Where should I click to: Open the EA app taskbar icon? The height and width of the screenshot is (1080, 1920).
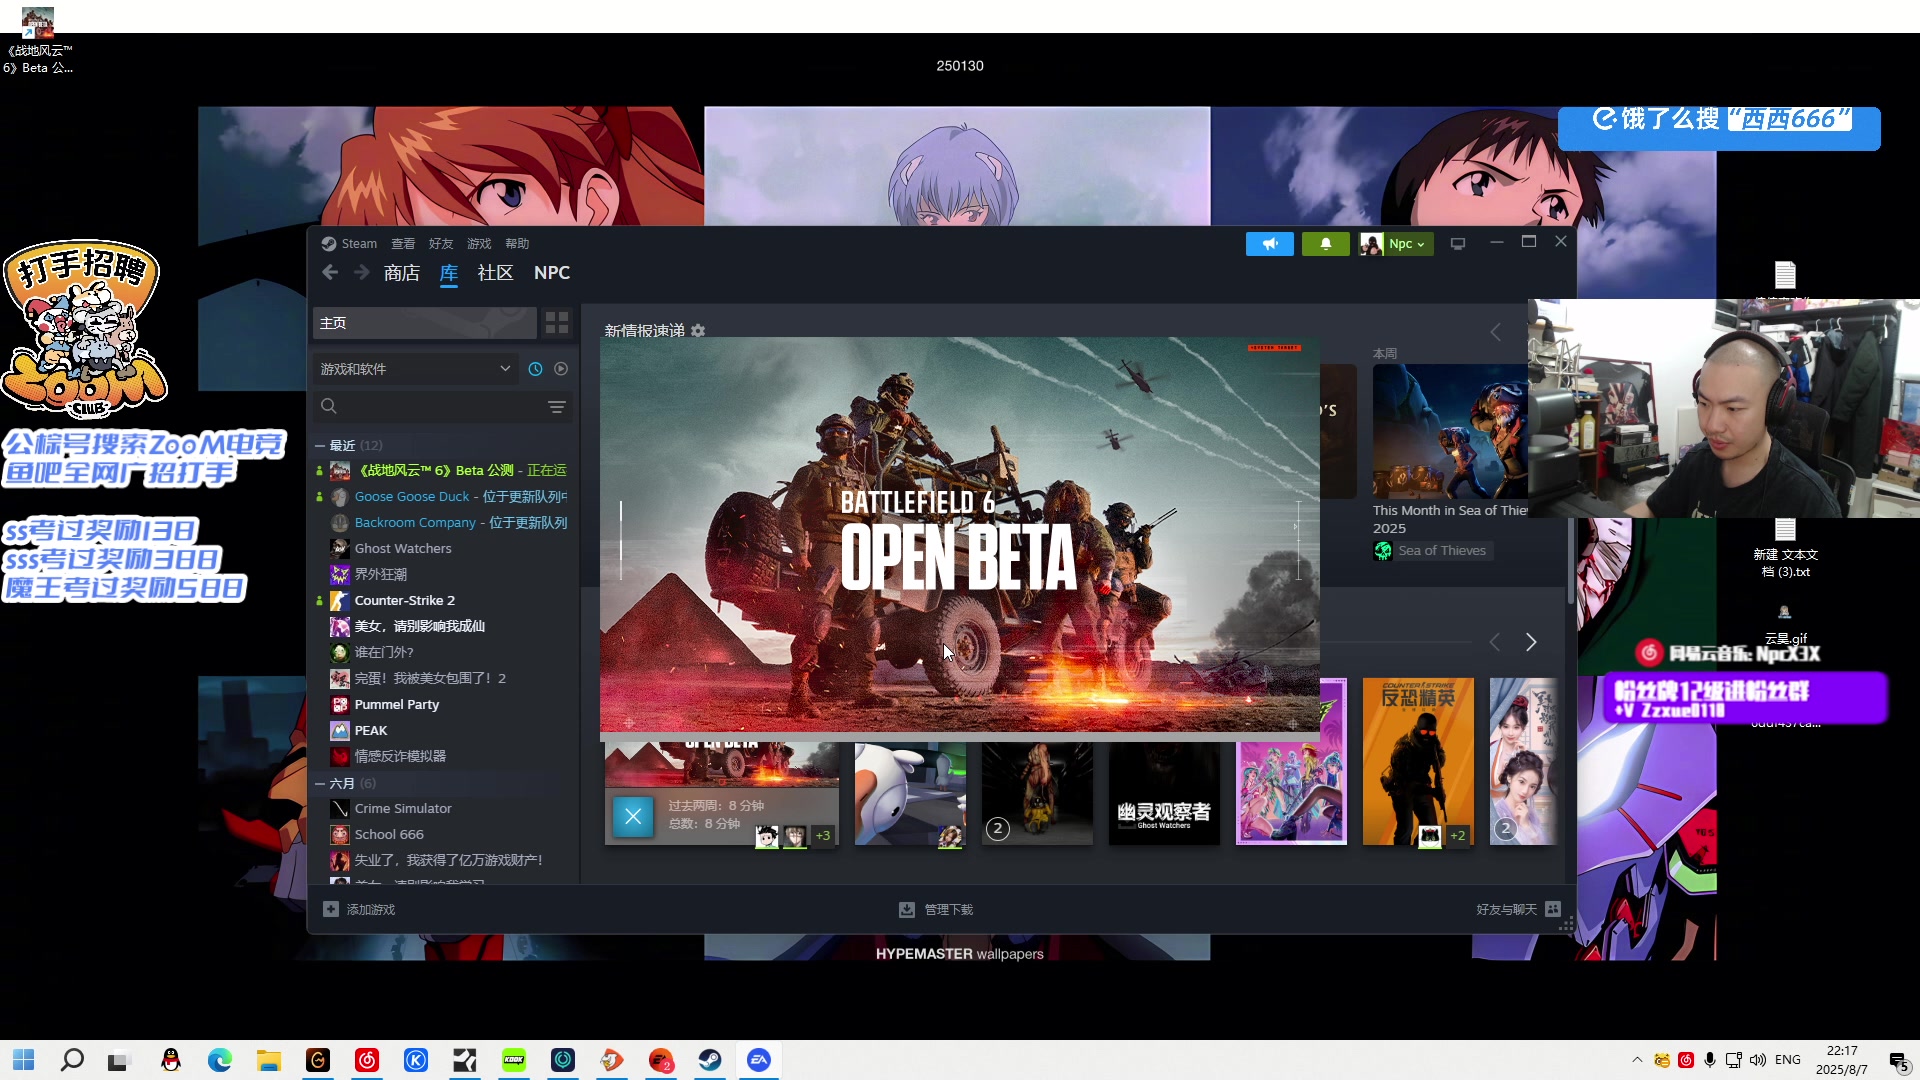[x=759, y=1060]
